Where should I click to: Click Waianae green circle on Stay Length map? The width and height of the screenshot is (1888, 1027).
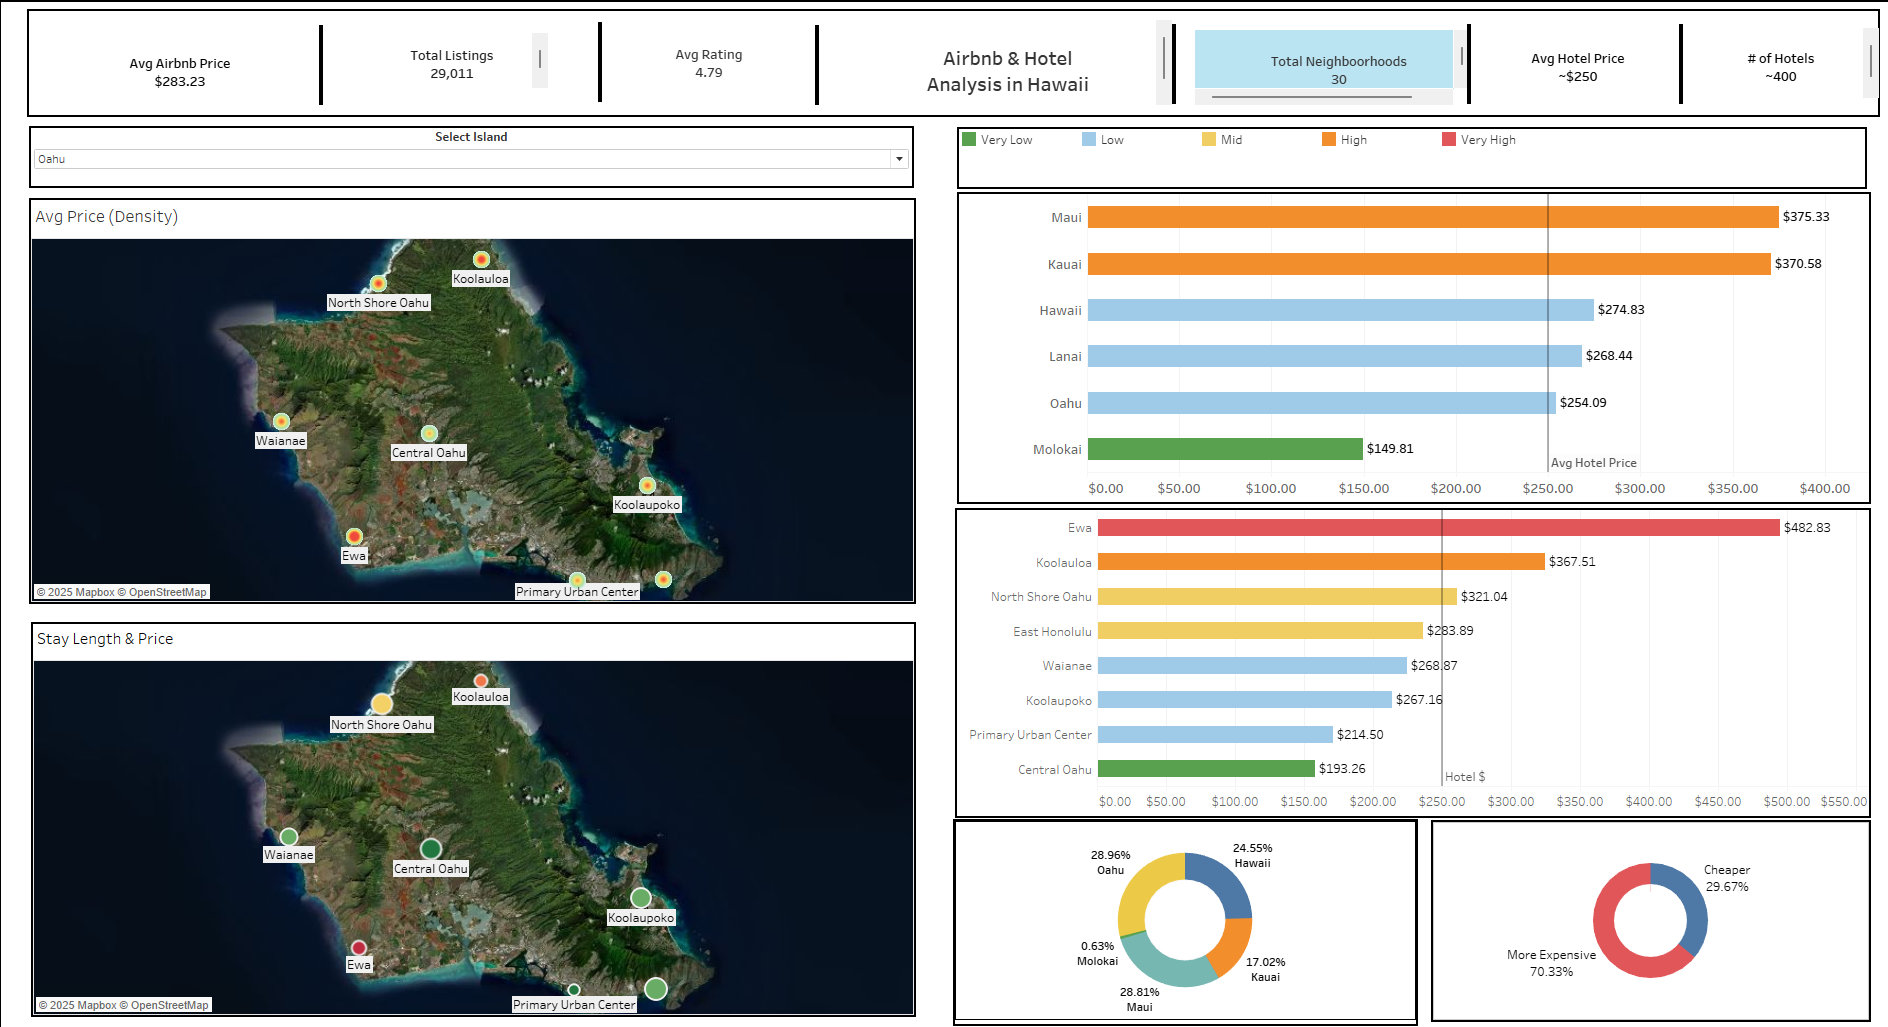coord(289,836)
